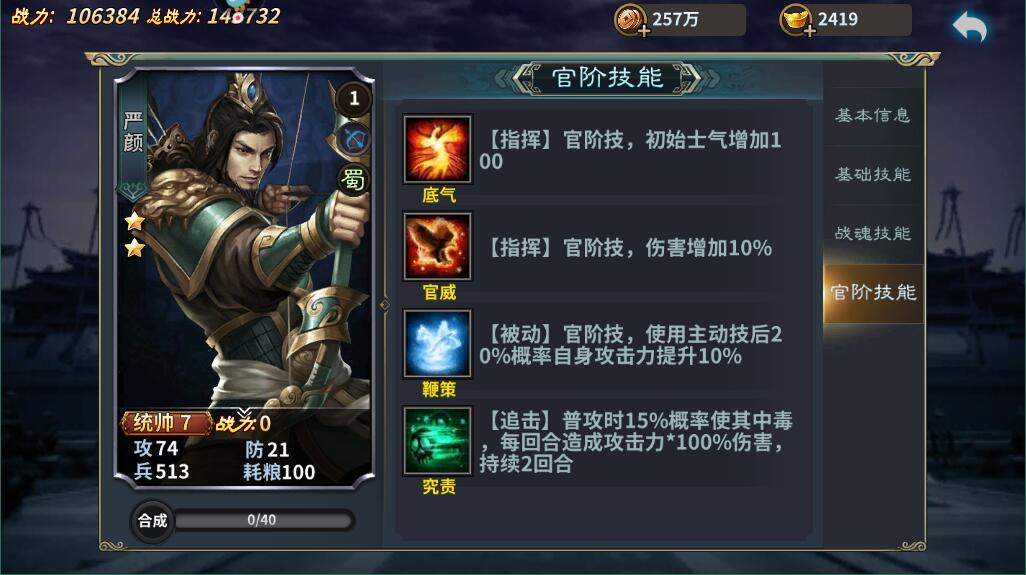Image resolution: width=1026 pixels, height=575 pixels.
Task: Tap the level 1 badge on card
Action: pyautogui.click(x=354, y=99)
